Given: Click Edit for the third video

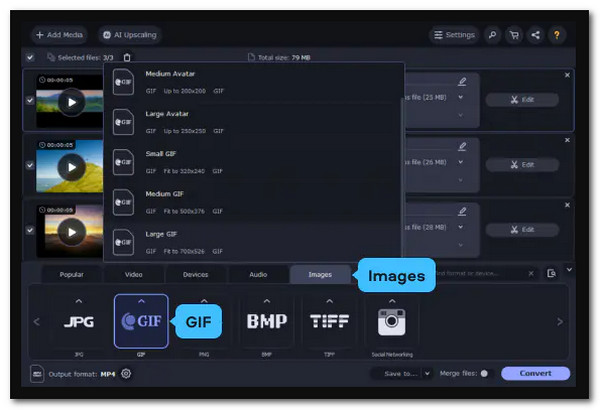Looking at the screenshot, I should [x=522, y=230].
